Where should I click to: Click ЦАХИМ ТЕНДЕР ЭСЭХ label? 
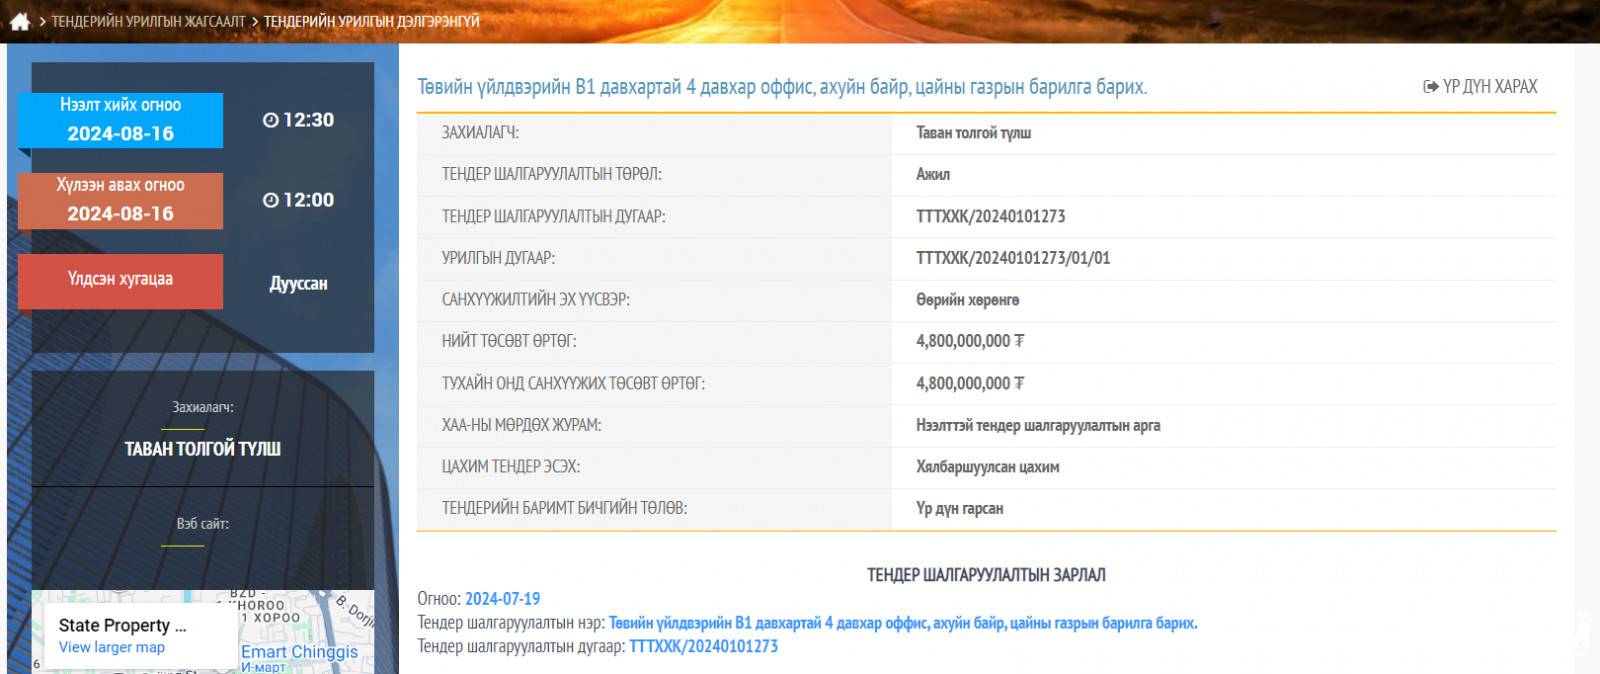click(x=511, y=467)
